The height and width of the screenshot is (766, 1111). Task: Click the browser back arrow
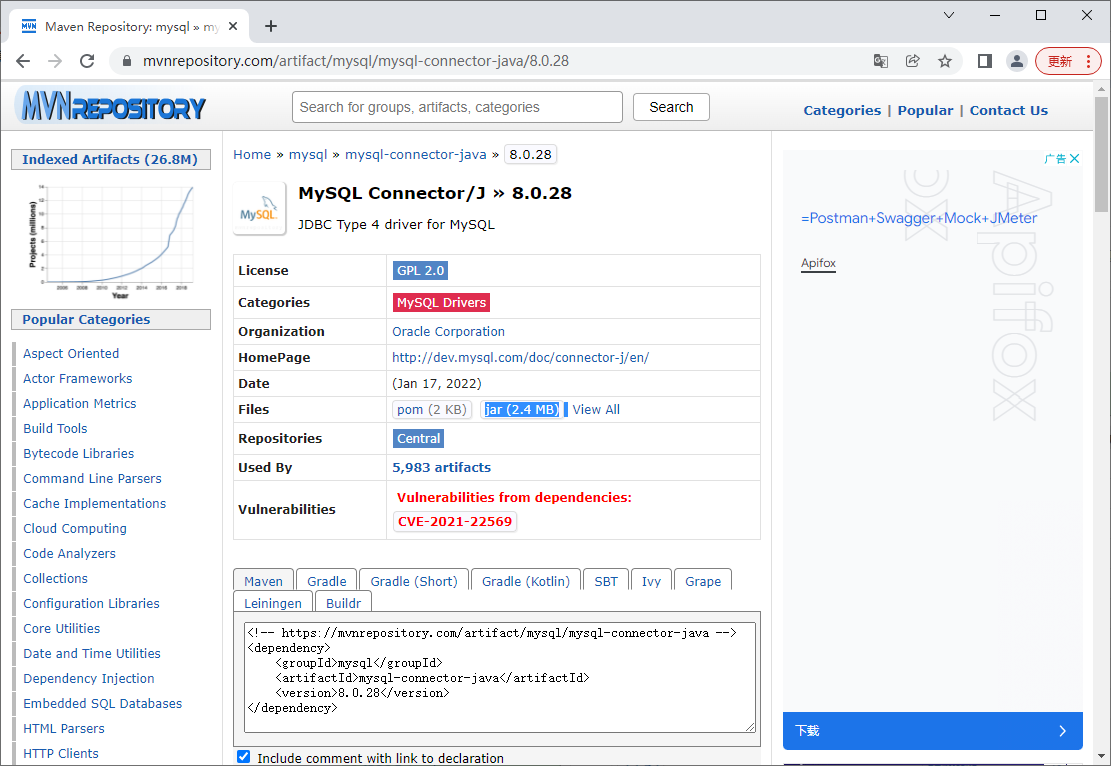tap(23, 61)
